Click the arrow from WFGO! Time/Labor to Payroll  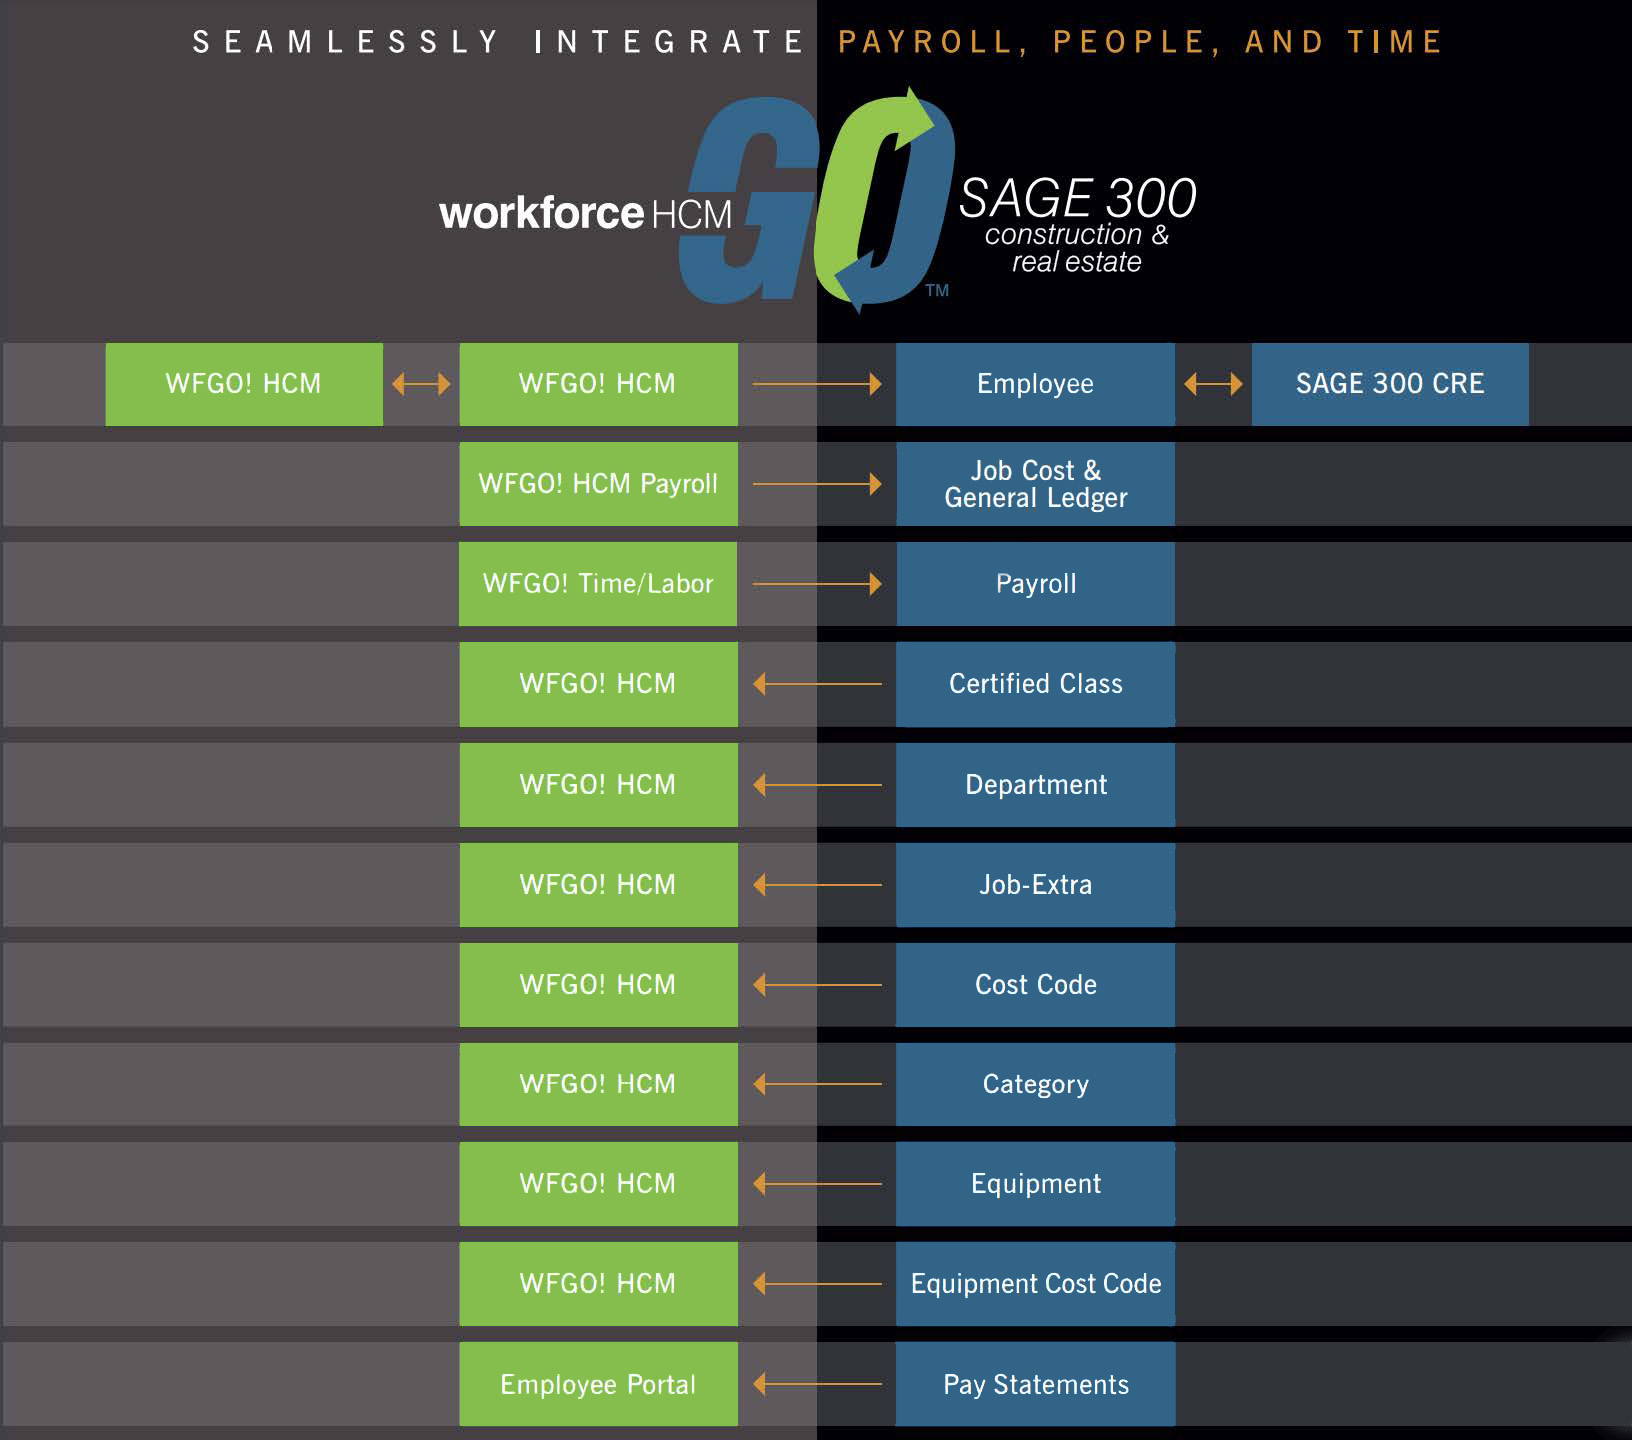tap(817, 584)
